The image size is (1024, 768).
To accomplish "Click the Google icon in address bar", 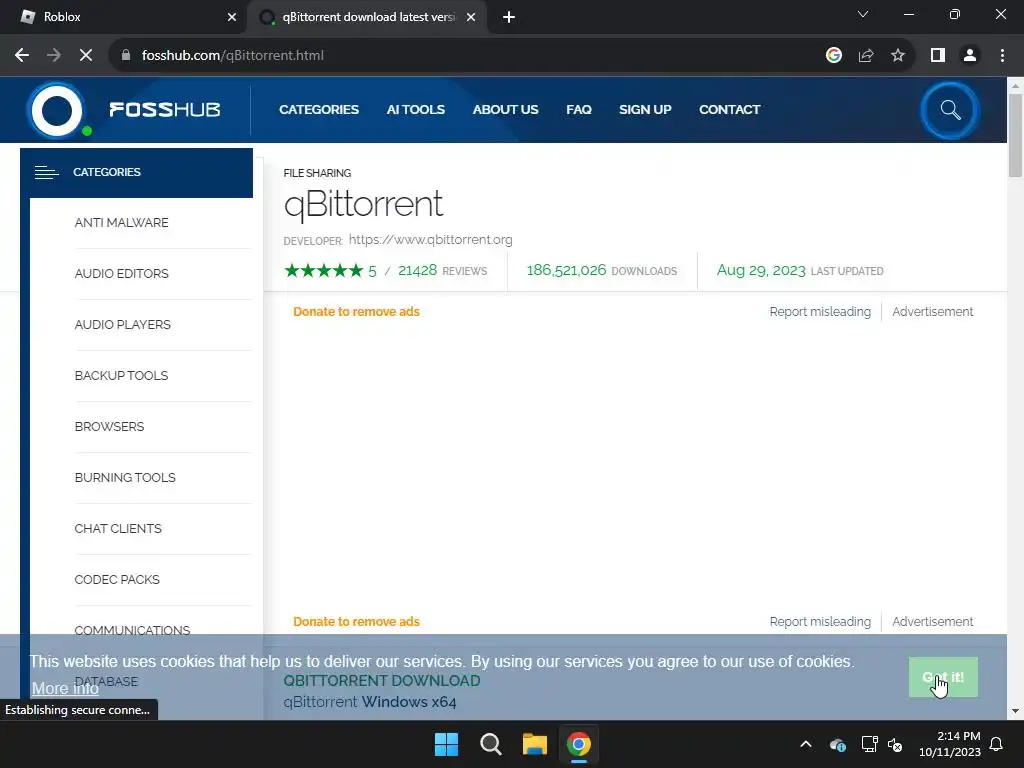I will pyautogui.click(x=834, y=56).
